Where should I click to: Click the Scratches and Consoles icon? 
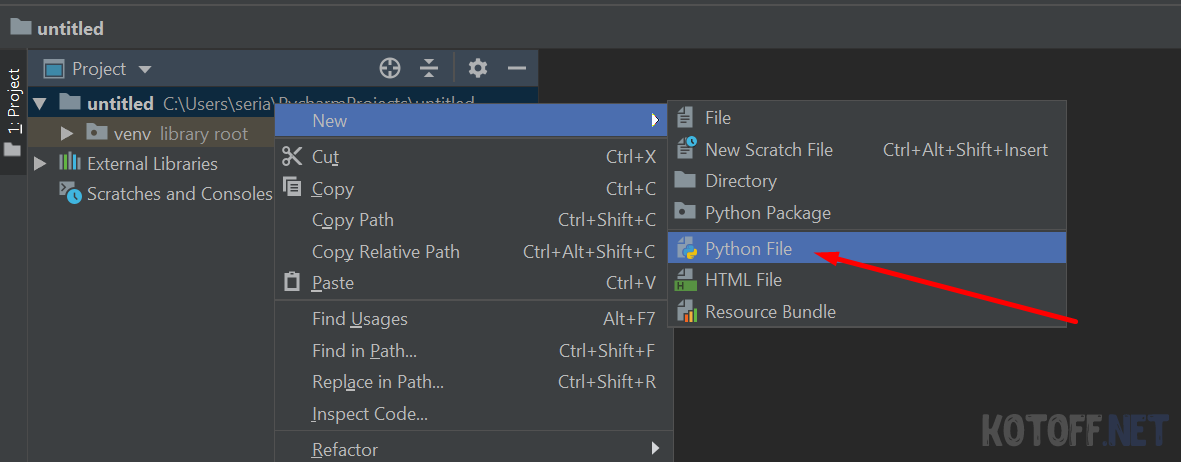[x=70, y=194]
